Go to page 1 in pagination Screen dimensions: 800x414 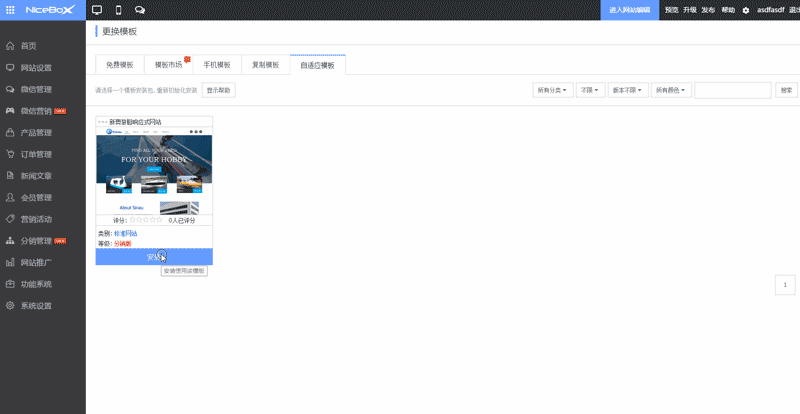pyautogui.click(x=785, y=285)
